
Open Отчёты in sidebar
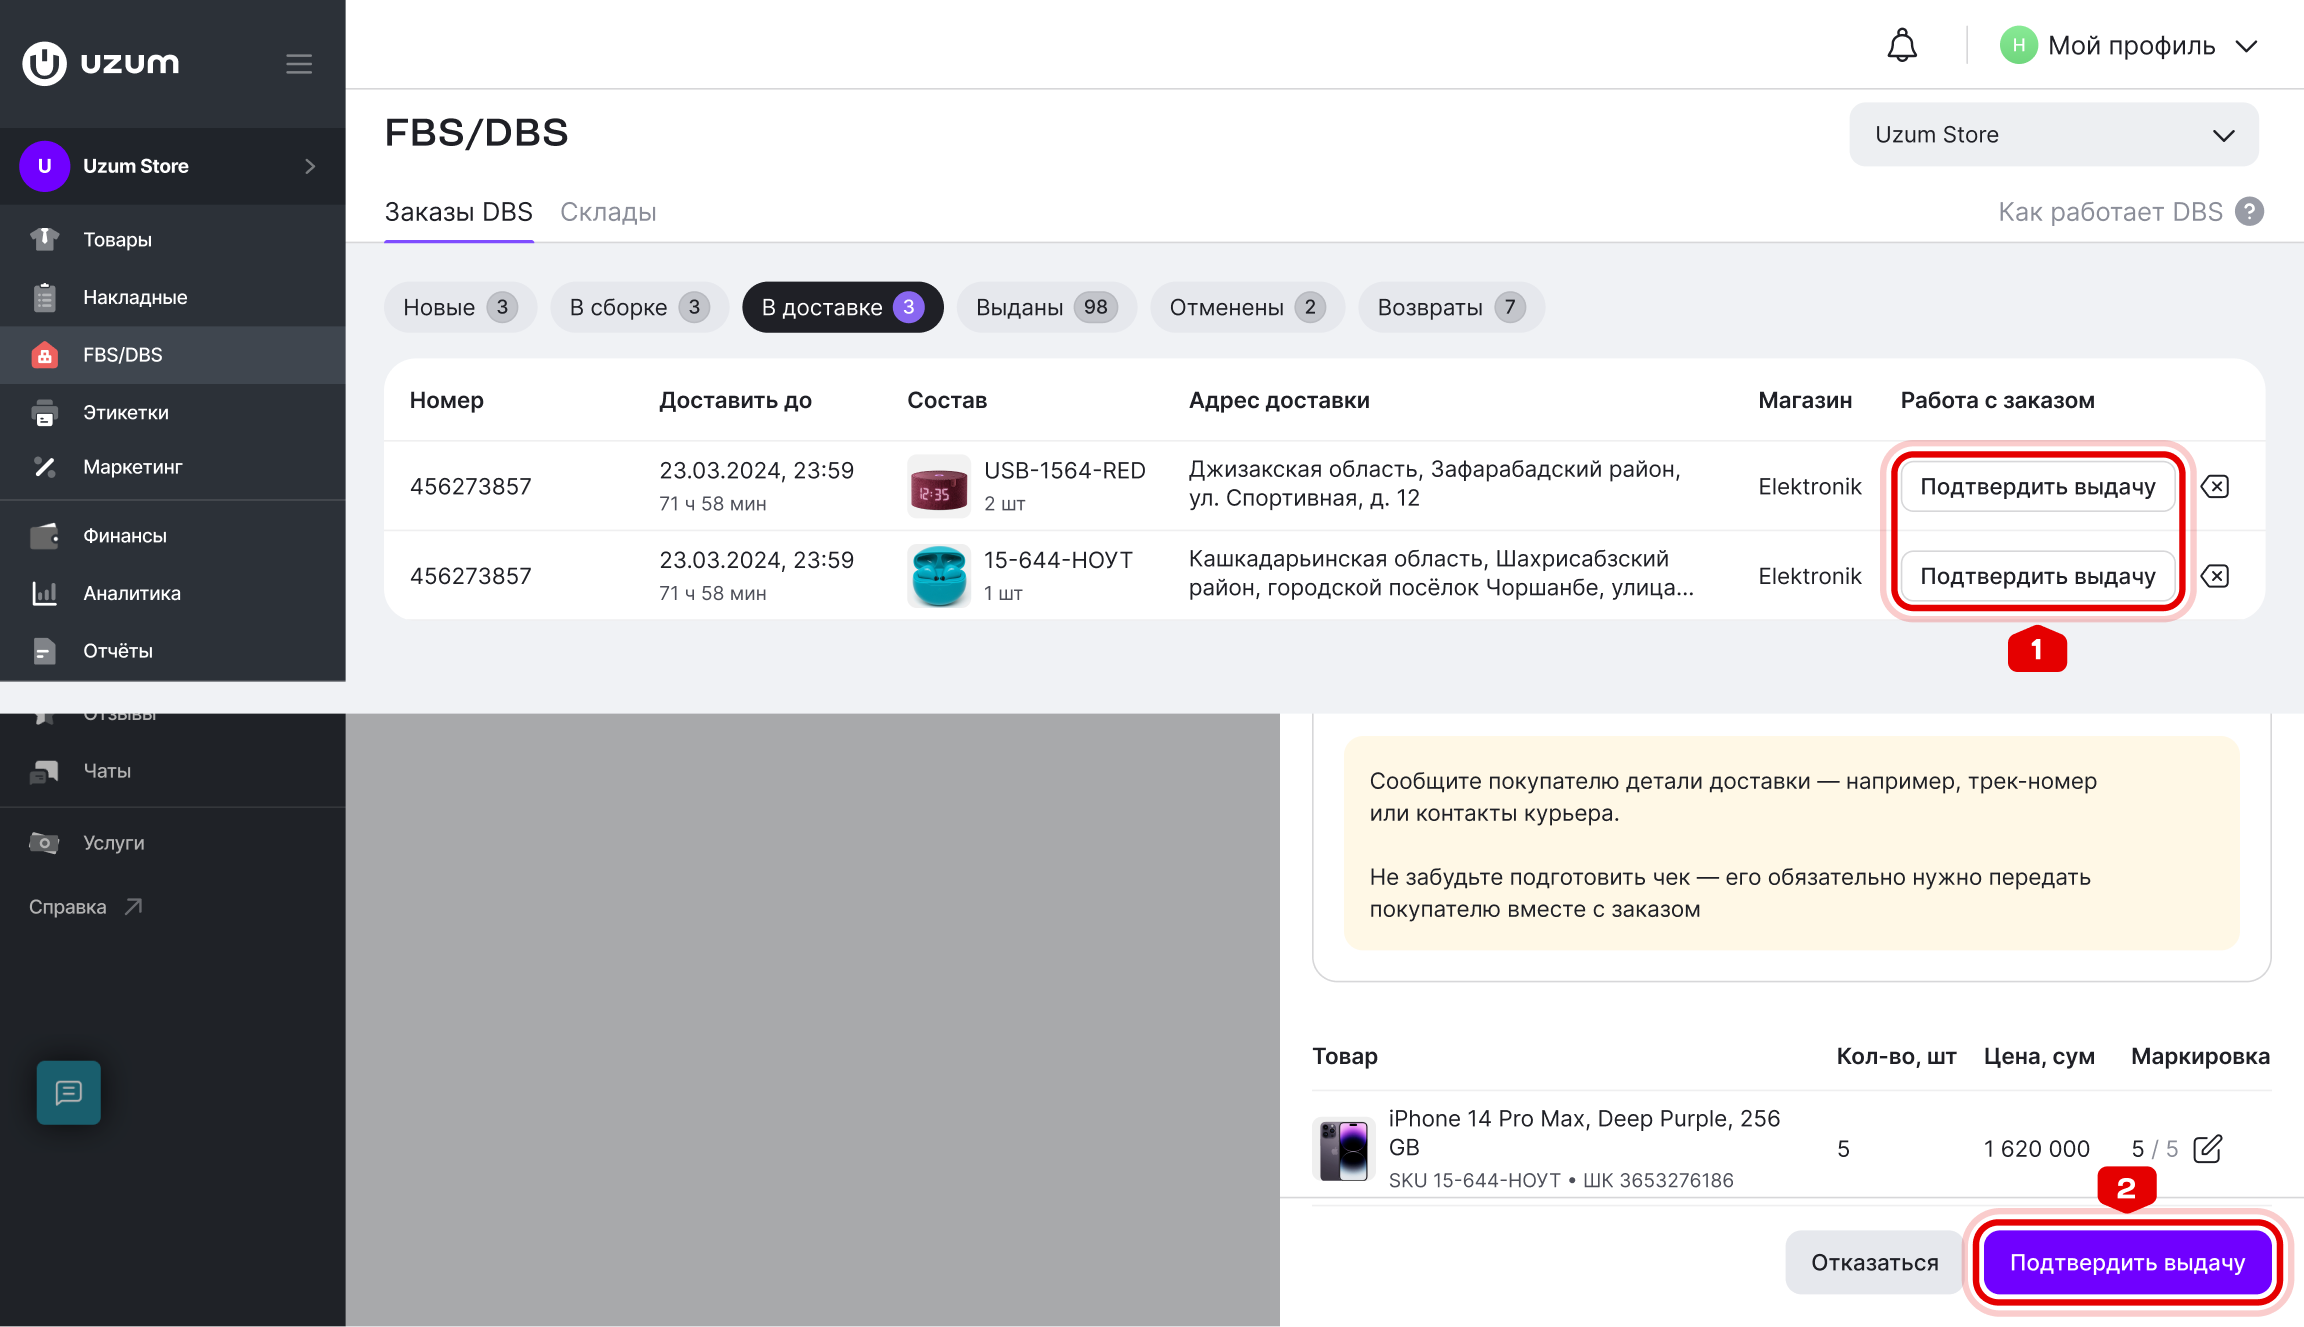click(x=173, y=651)
